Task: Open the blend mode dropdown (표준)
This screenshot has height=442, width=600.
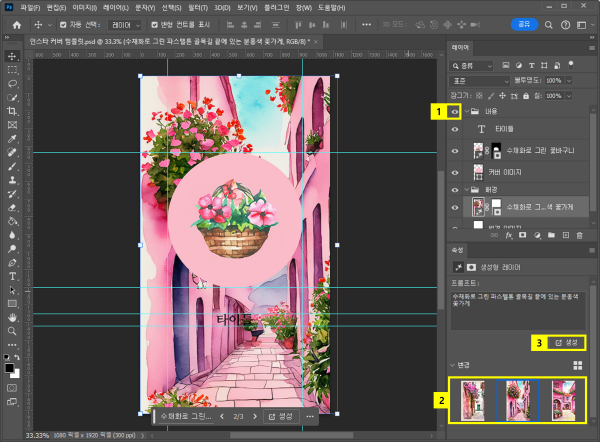Action: pyautogui.click(x=478, y=79)
